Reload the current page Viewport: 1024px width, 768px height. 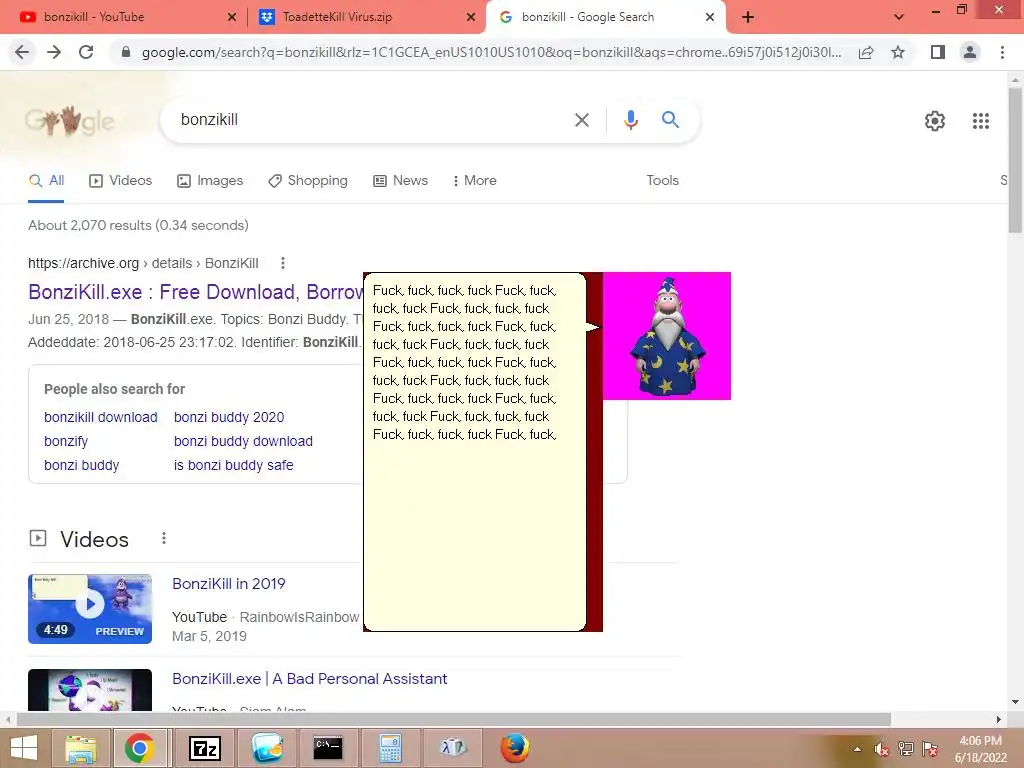pos(86,52)
